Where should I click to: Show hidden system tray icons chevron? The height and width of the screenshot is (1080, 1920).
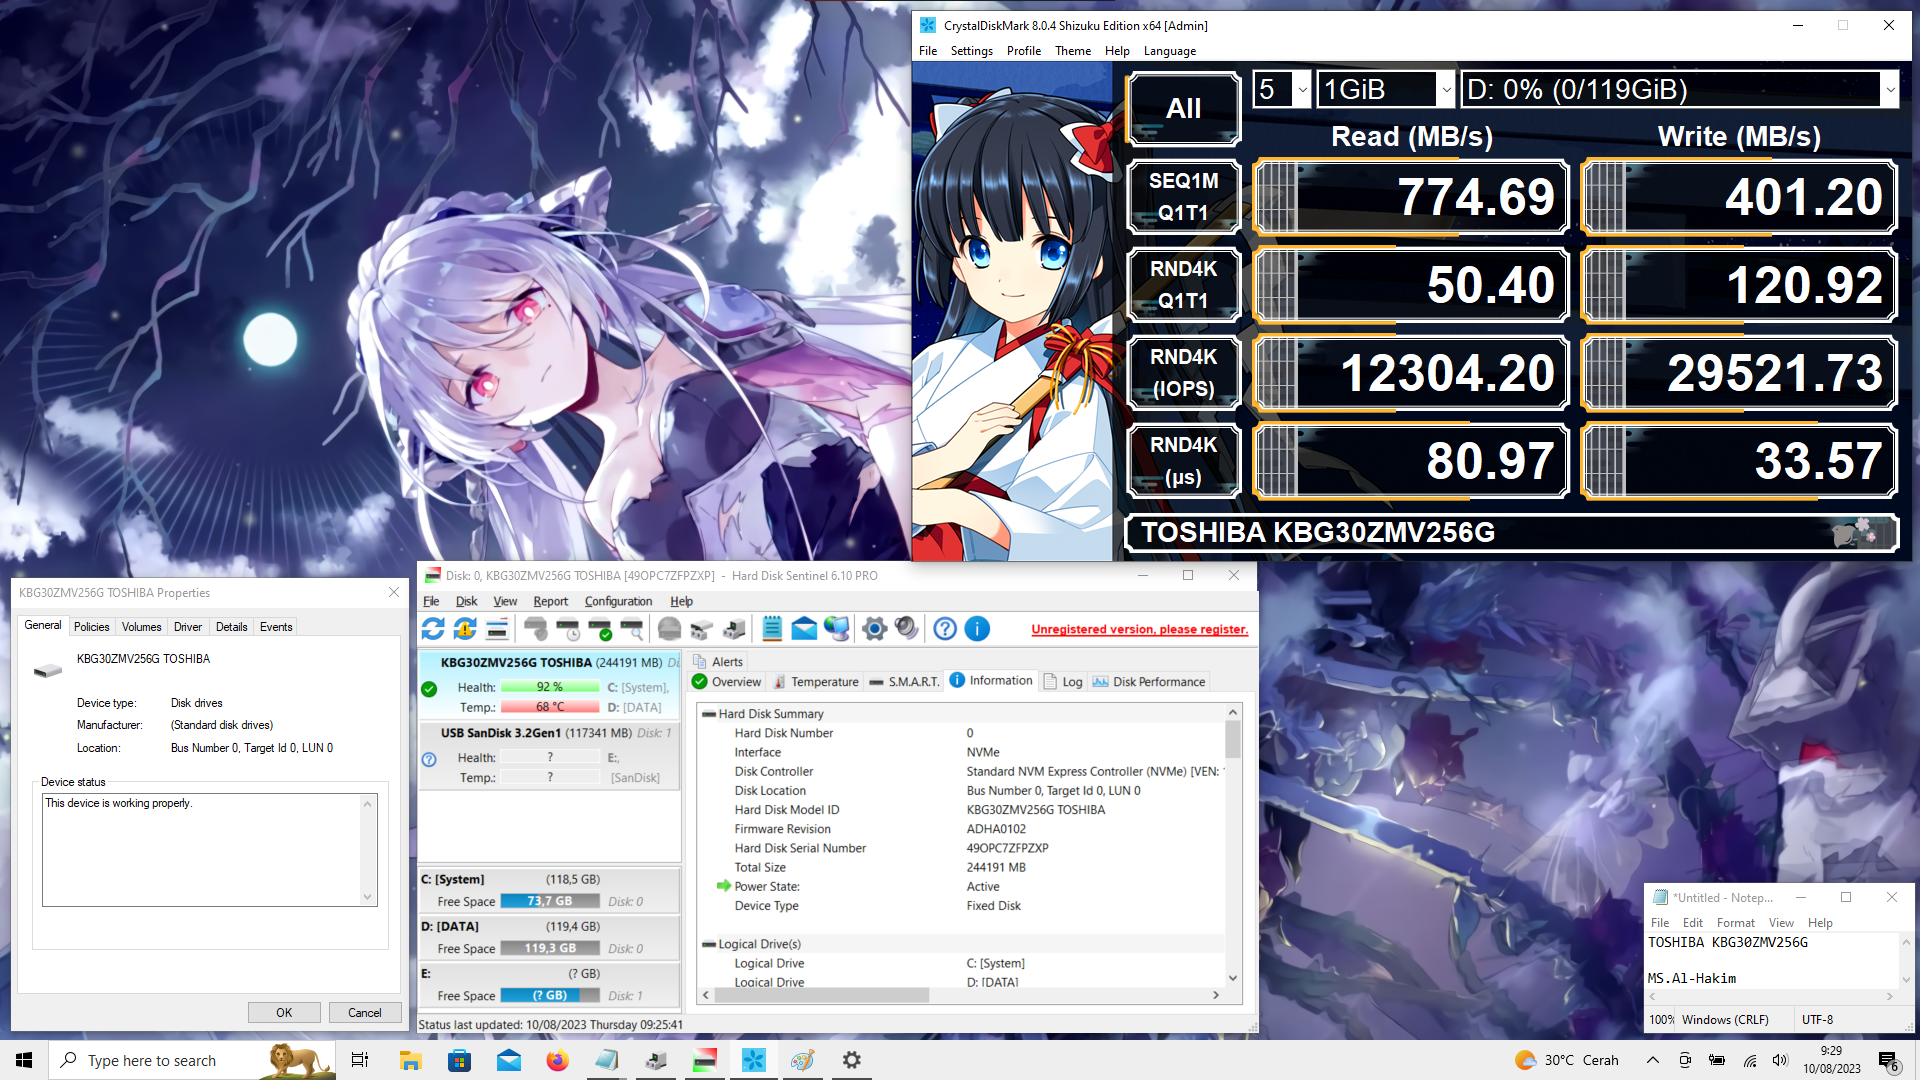click(x=1652, y=1060)
